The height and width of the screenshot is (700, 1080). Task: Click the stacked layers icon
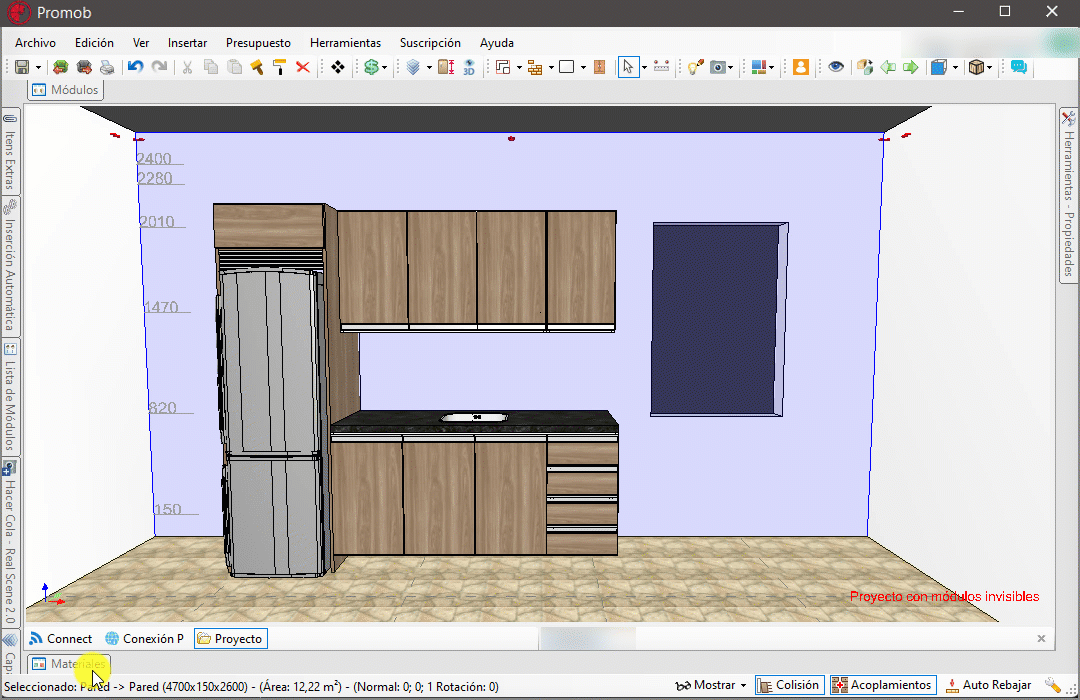click(413, 67)
